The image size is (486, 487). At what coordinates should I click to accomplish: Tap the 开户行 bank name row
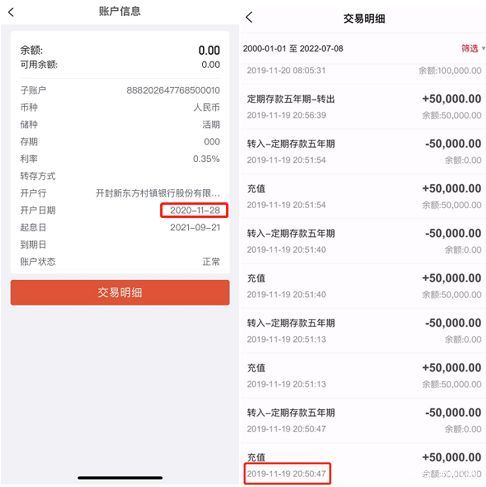120,193
